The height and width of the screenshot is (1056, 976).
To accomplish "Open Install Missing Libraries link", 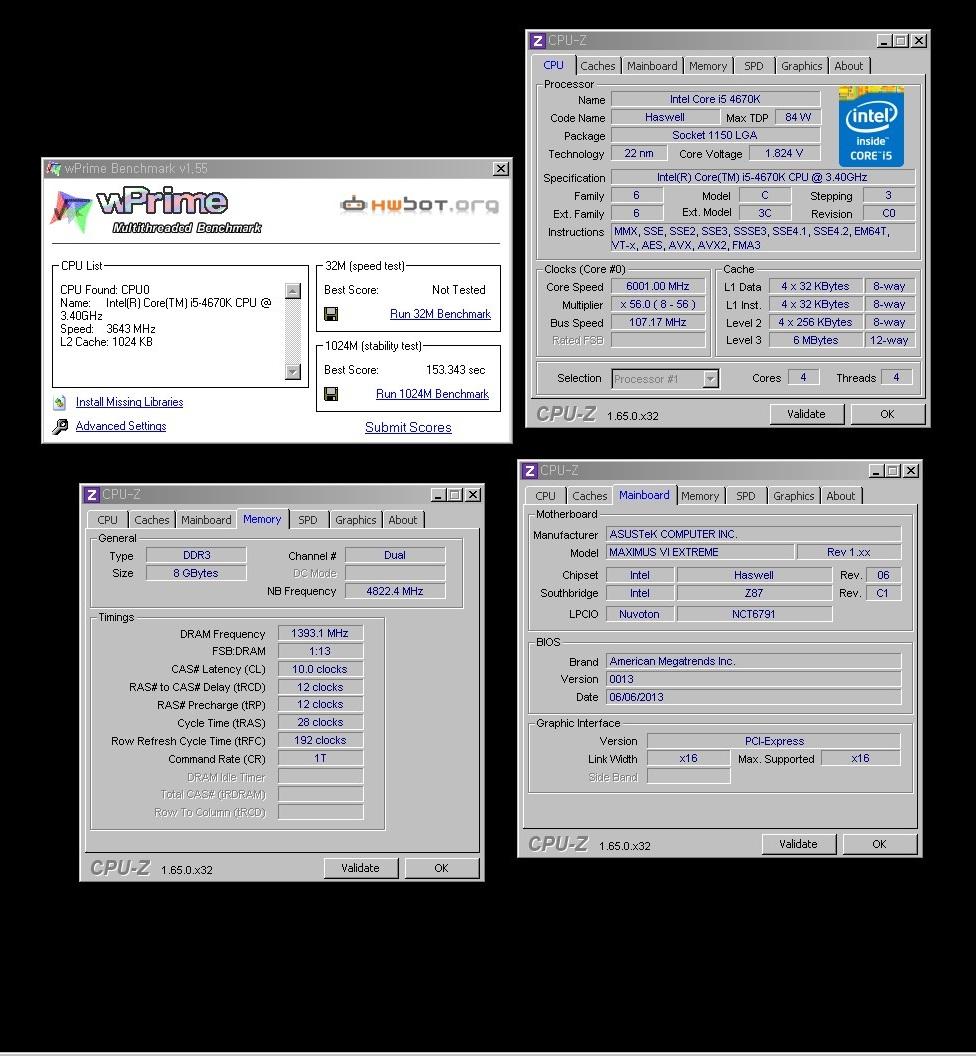I will (x=129, y=402).
